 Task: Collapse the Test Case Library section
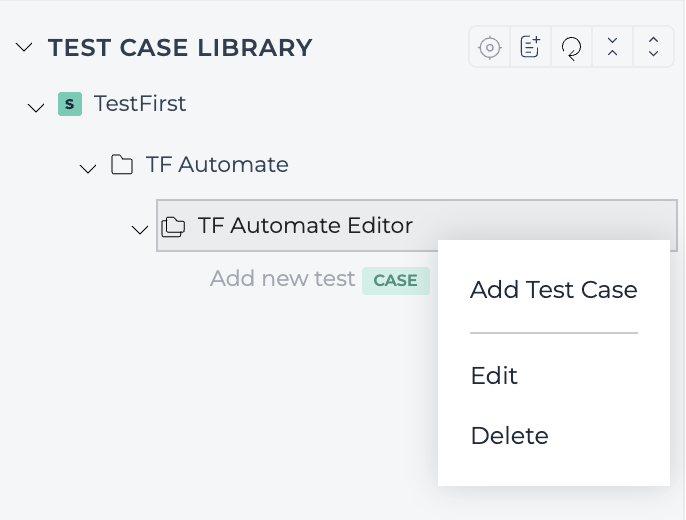24,47
